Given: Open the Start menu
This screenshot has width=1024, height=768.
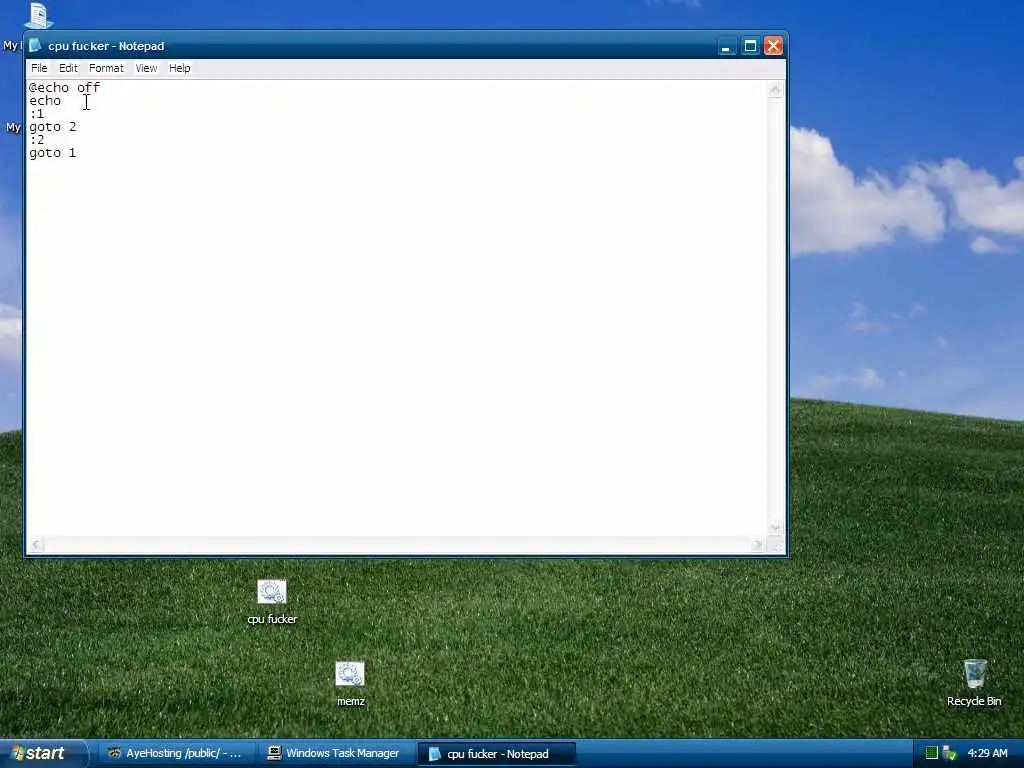Looking at the screenshot, I should [43, 754].
